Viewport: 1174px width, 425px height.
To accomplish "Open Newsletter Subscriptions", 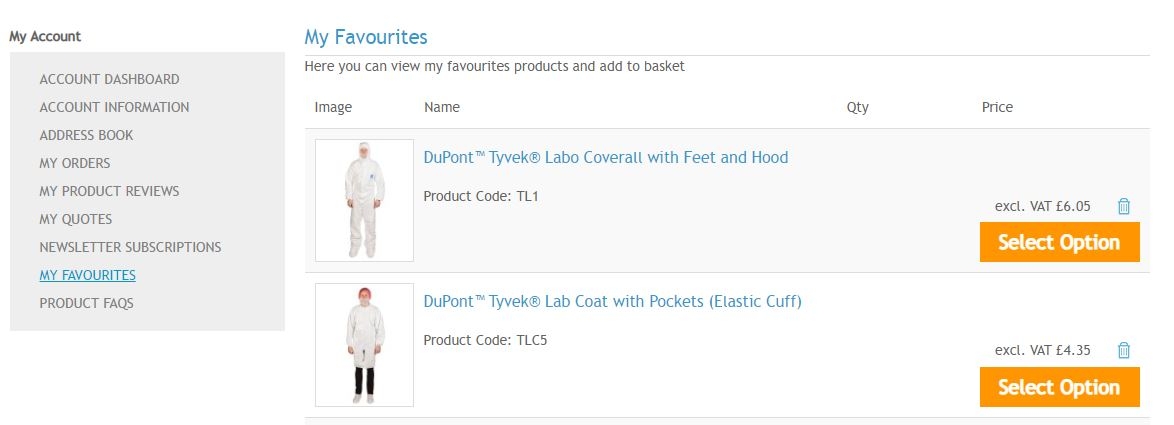I will tap(130, 247).
